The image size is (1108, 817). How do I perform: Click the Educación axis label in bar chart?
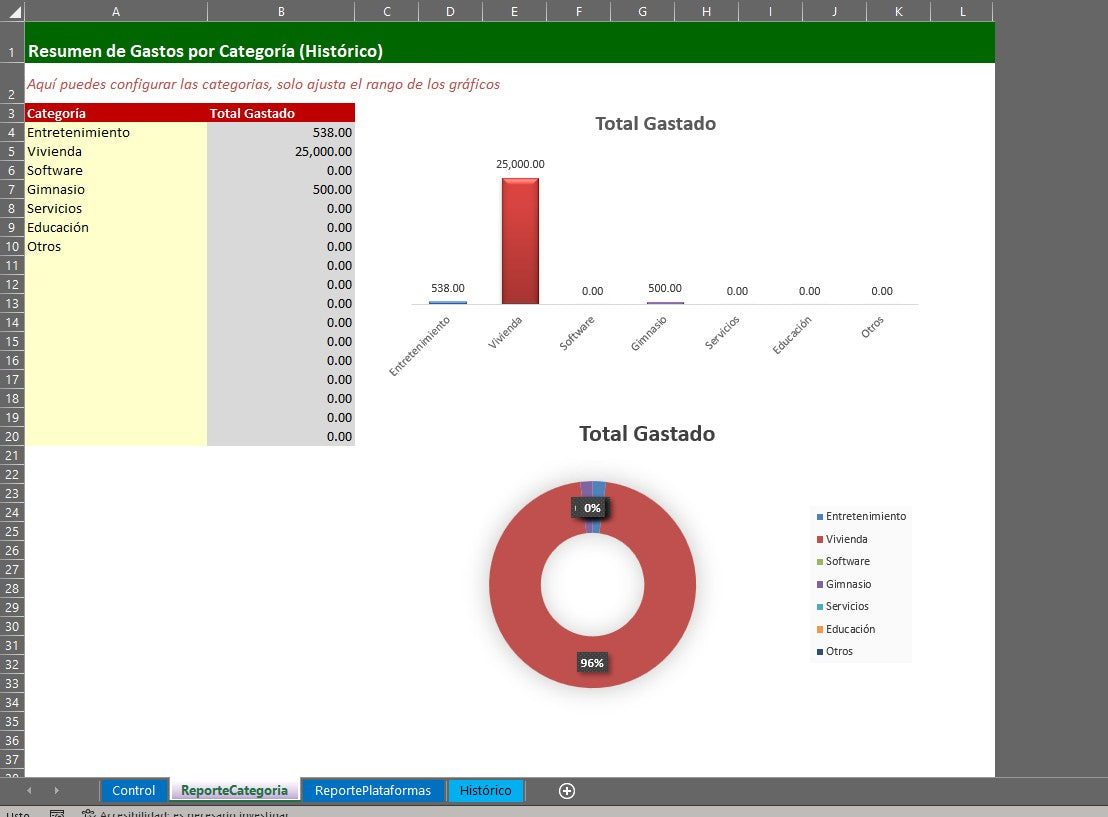[791, 335]
